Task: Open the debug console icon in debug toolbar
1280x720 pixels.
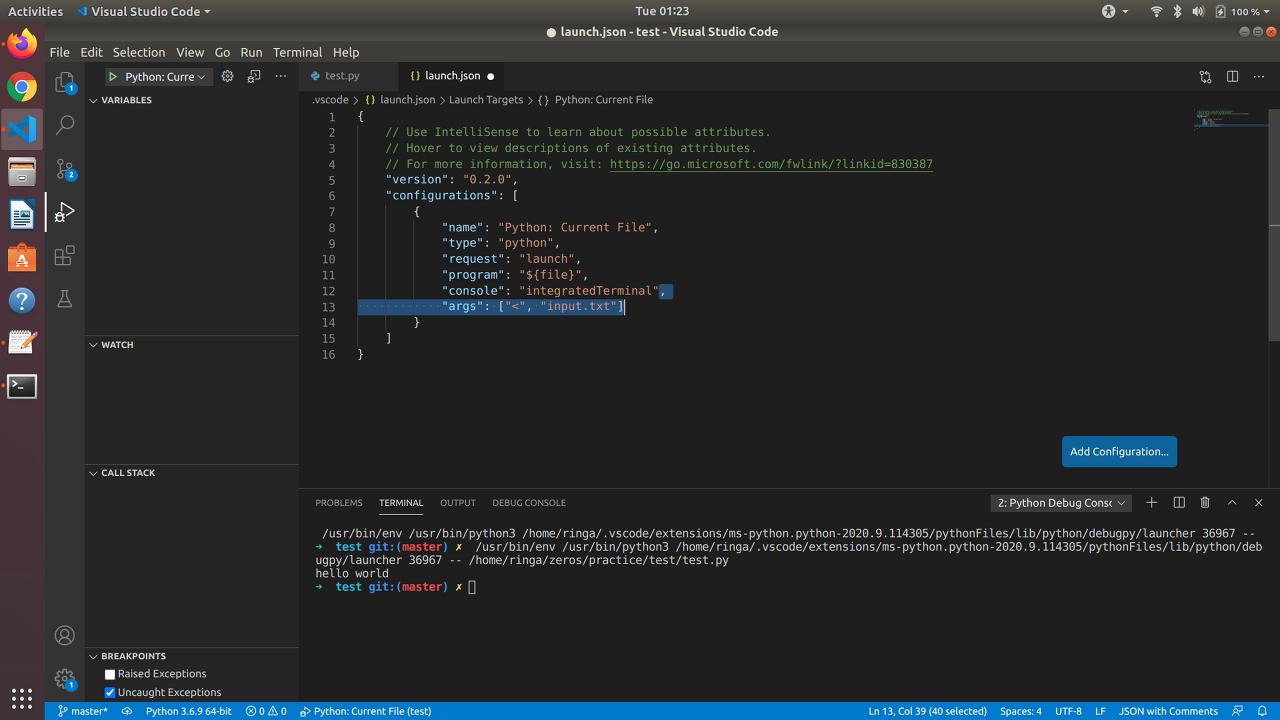Action: tap(254, 76)
